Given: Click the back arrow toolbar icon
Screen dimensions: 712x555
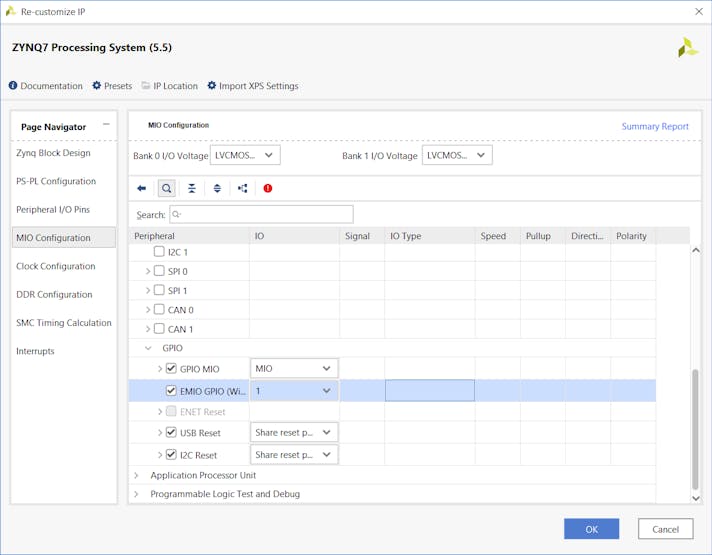Looking at the screenshot, I should tap(142, 188).
